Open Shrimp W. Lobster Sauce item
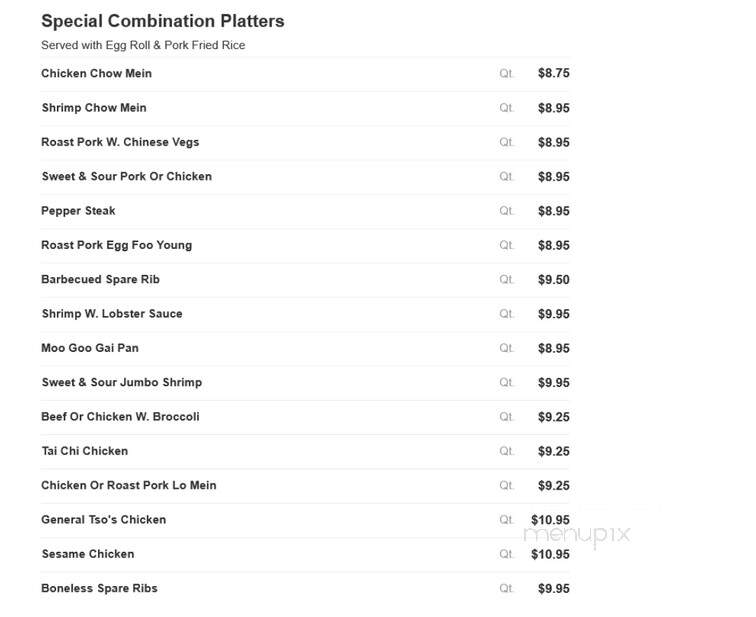Image resolution: width=756 pixels, height=617 pixels. [x=112, y=314]
